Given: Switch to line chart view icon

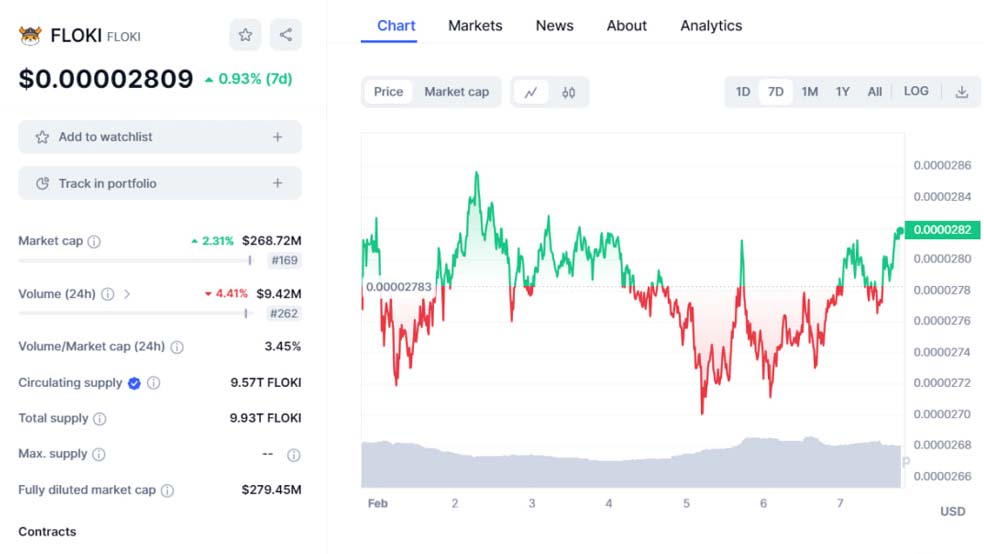Looking at the screenshot, I should tap(531, 92).
